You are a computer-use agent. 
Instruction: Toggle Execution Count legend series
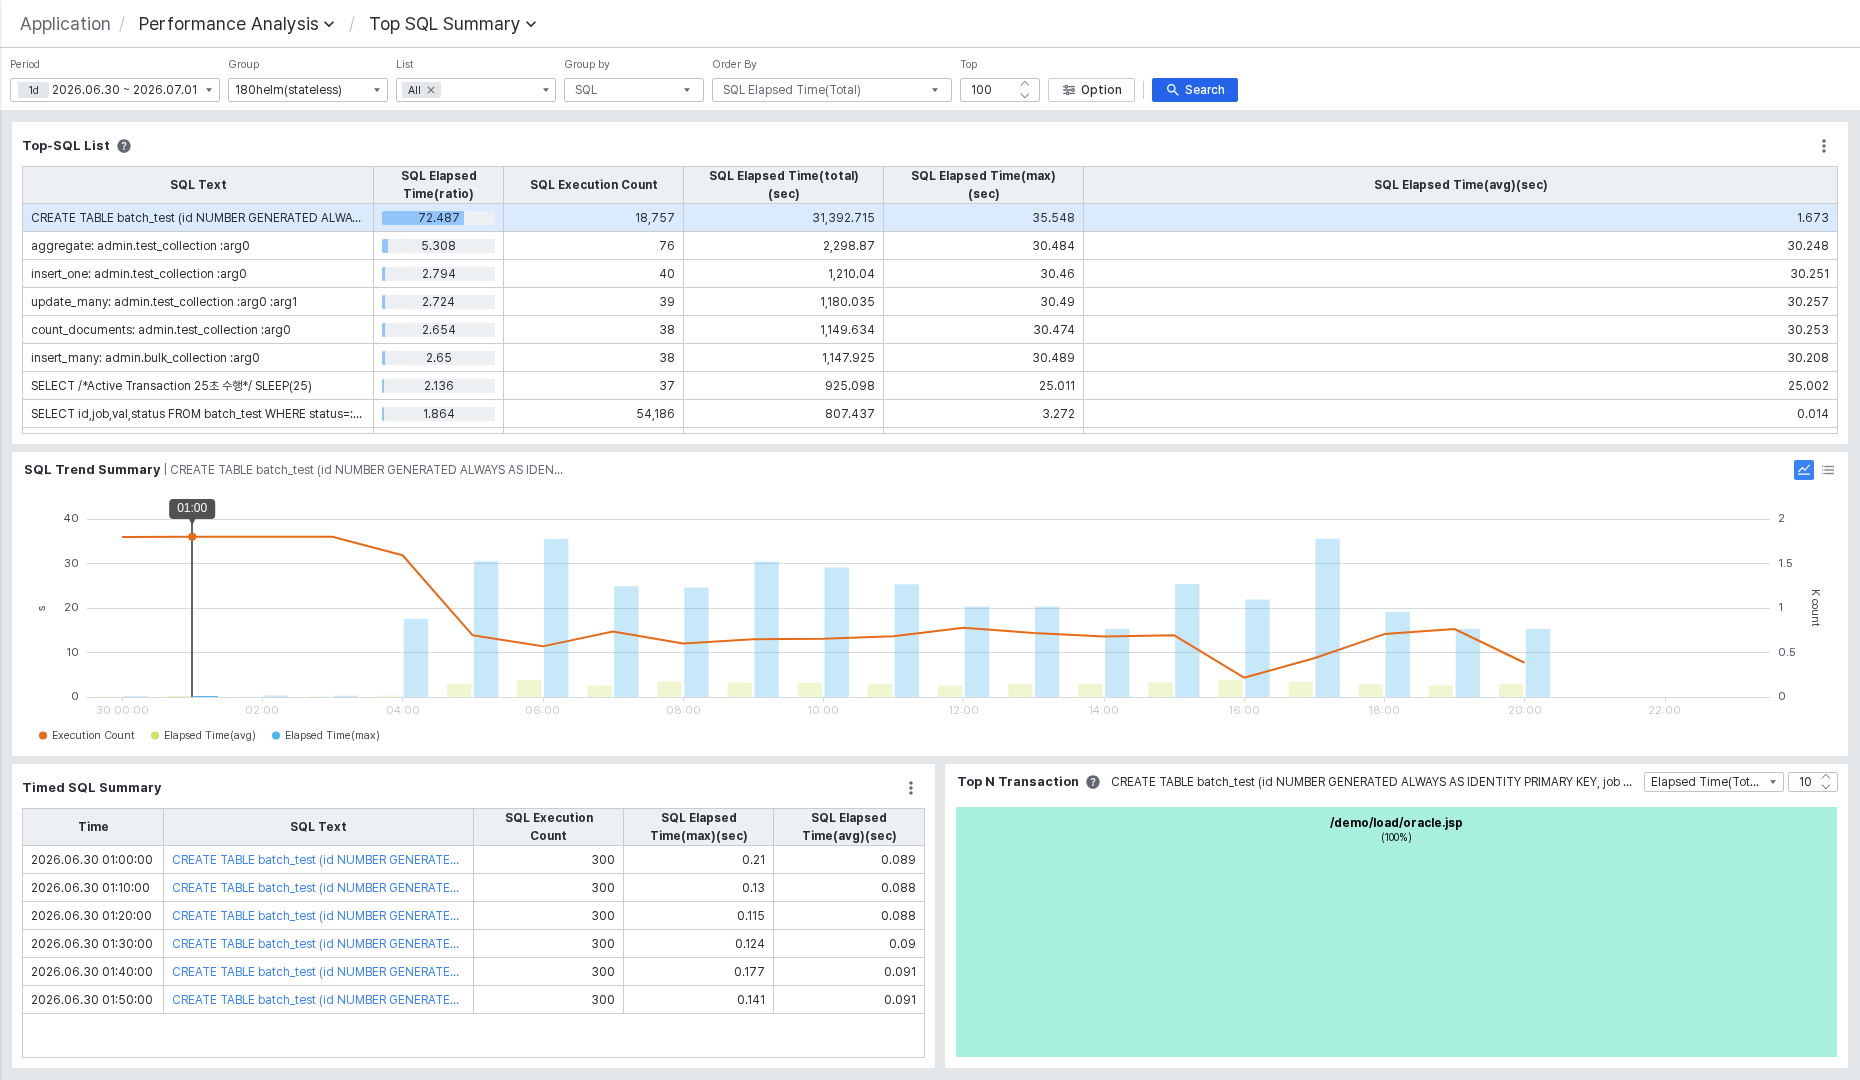point(86,736)
